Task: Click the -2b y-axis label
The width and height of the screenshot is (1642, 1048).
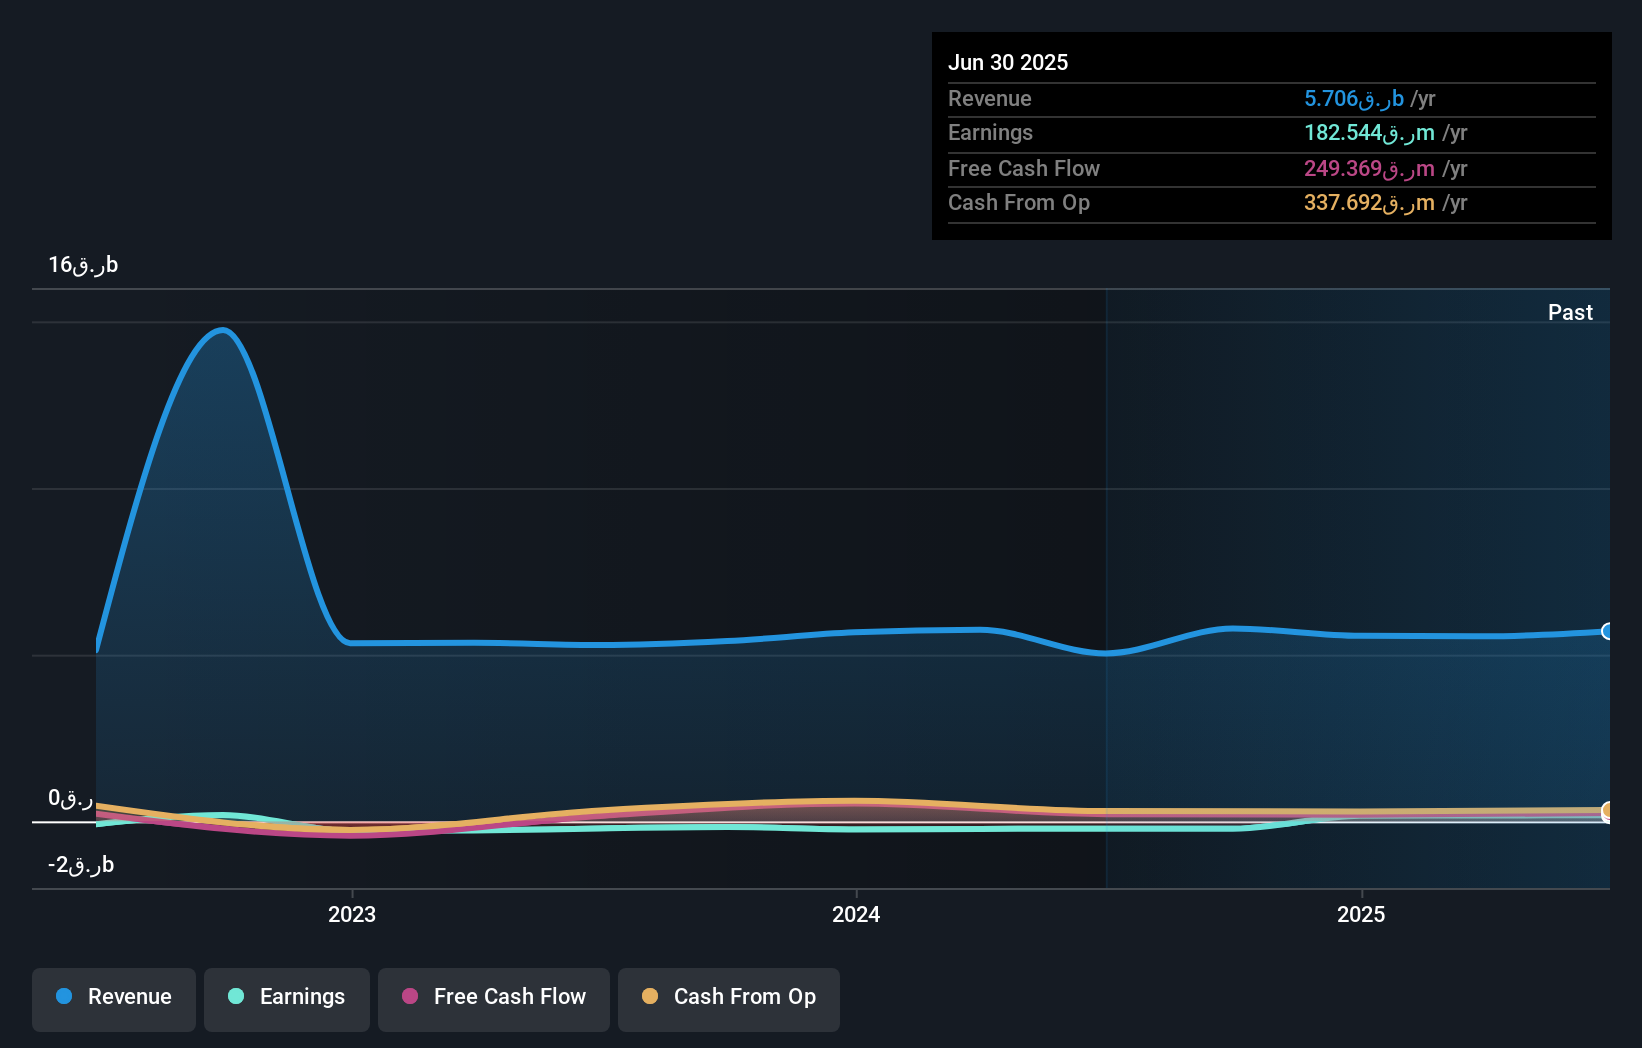Action: click(x=81, y=864)
